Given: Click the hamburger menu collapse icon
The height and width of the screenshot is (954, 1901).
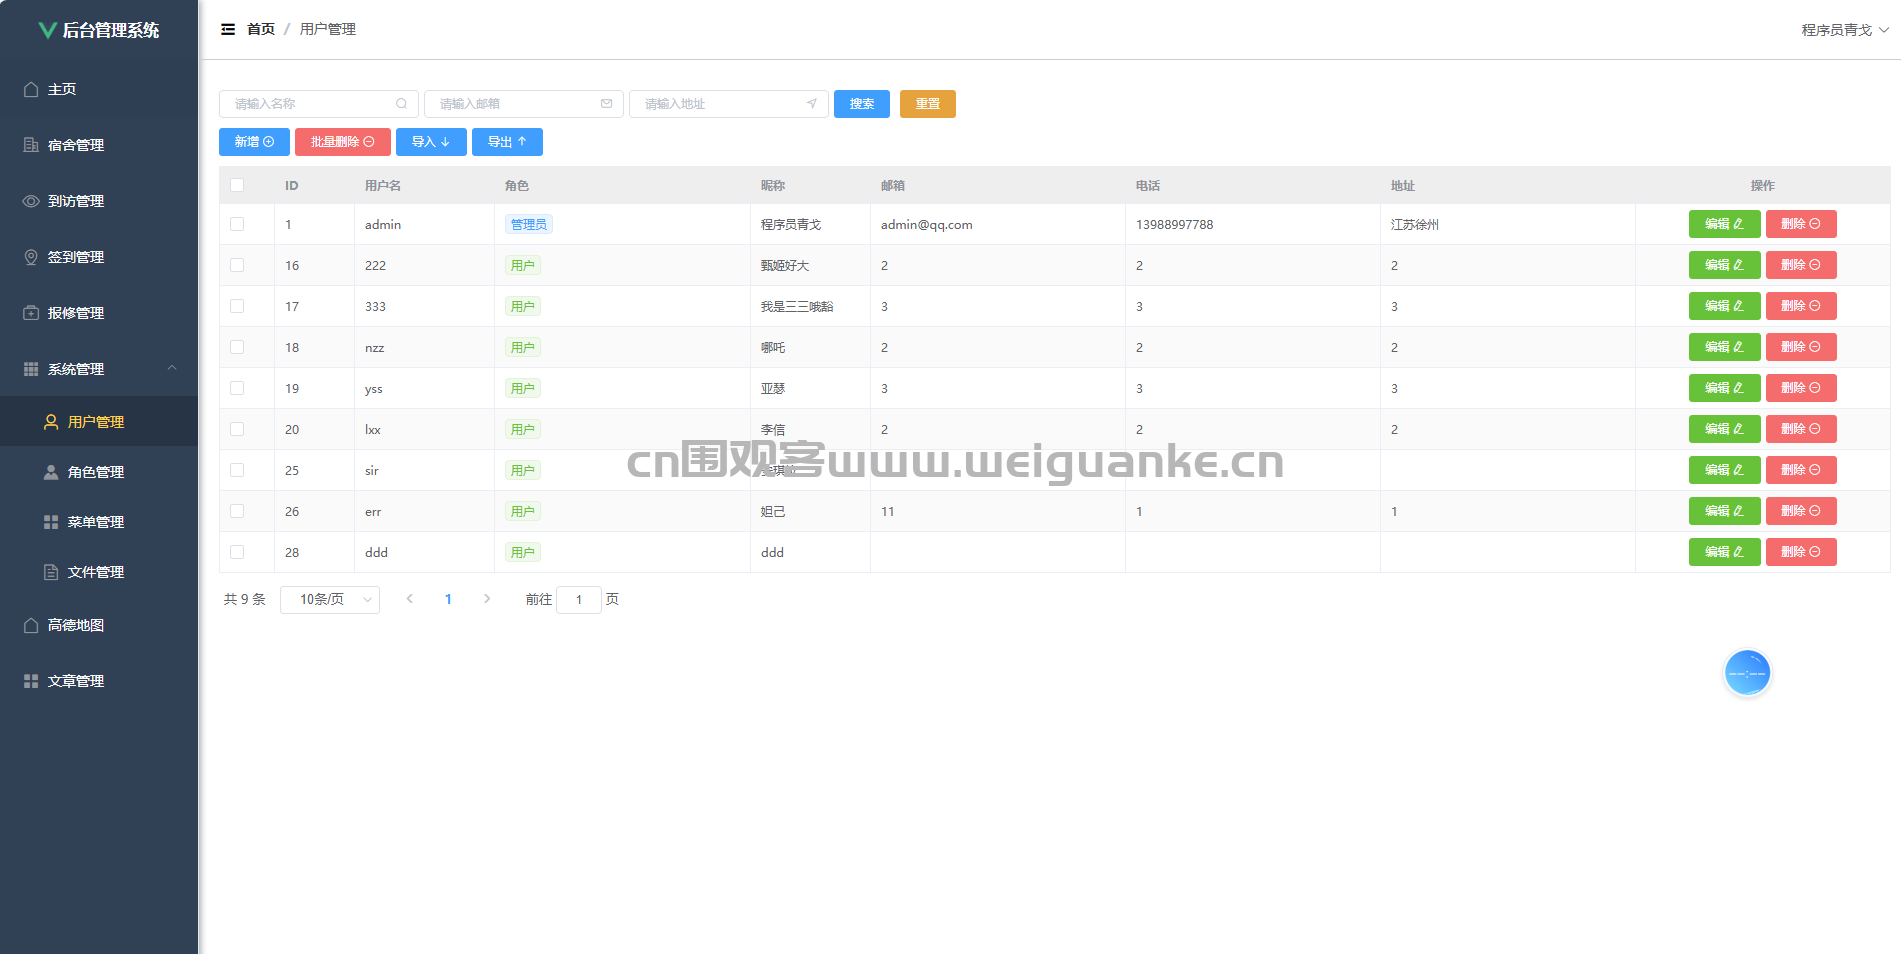Looking at the screenshot, I should tap(228, 29).
